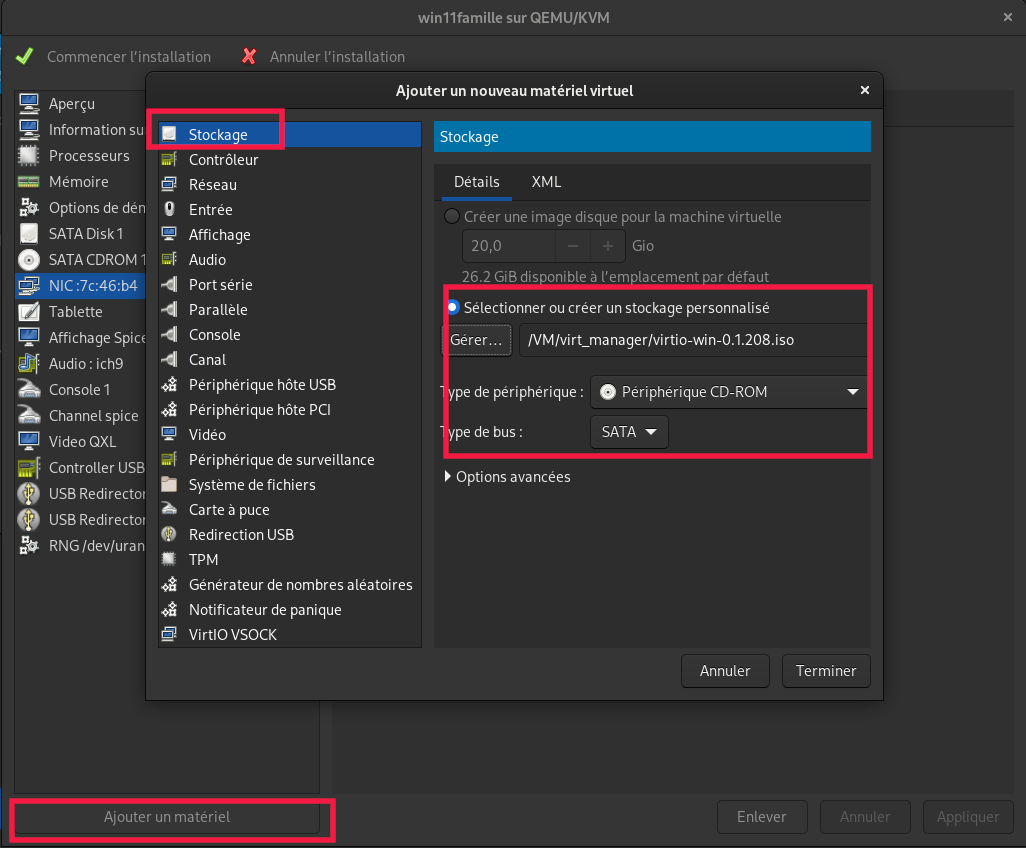Click the Carte à puce icon
1026x848 pixels.
(169, 510)
